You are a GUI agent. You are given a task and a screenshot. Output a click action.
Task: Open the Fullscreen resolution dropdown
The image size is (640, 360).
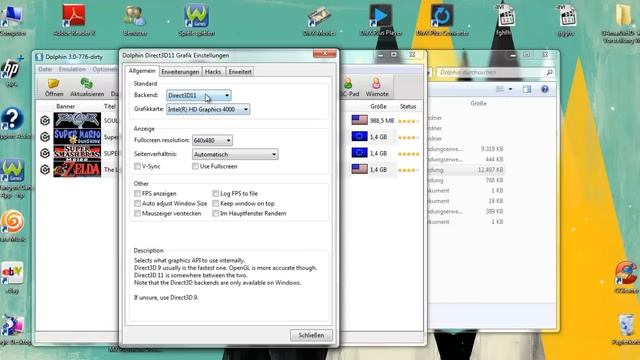pyautogui.click(x=212, y=140)
